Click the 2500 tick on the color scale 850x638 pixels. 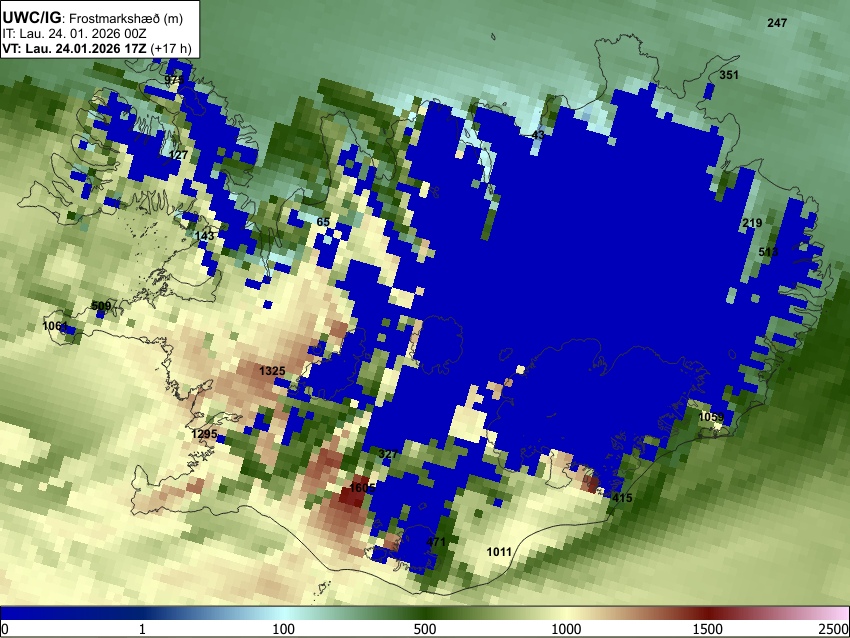click(x=834, y=629)
